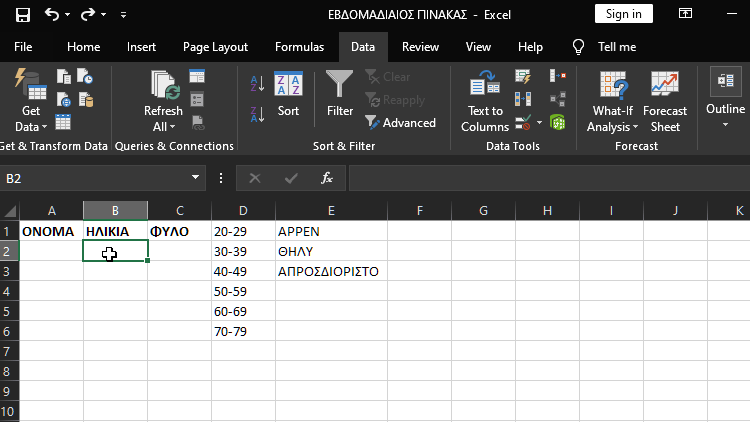Open the Name Box dropdown arrow
This screenshot has width=750, height=422.
point(196,178)
